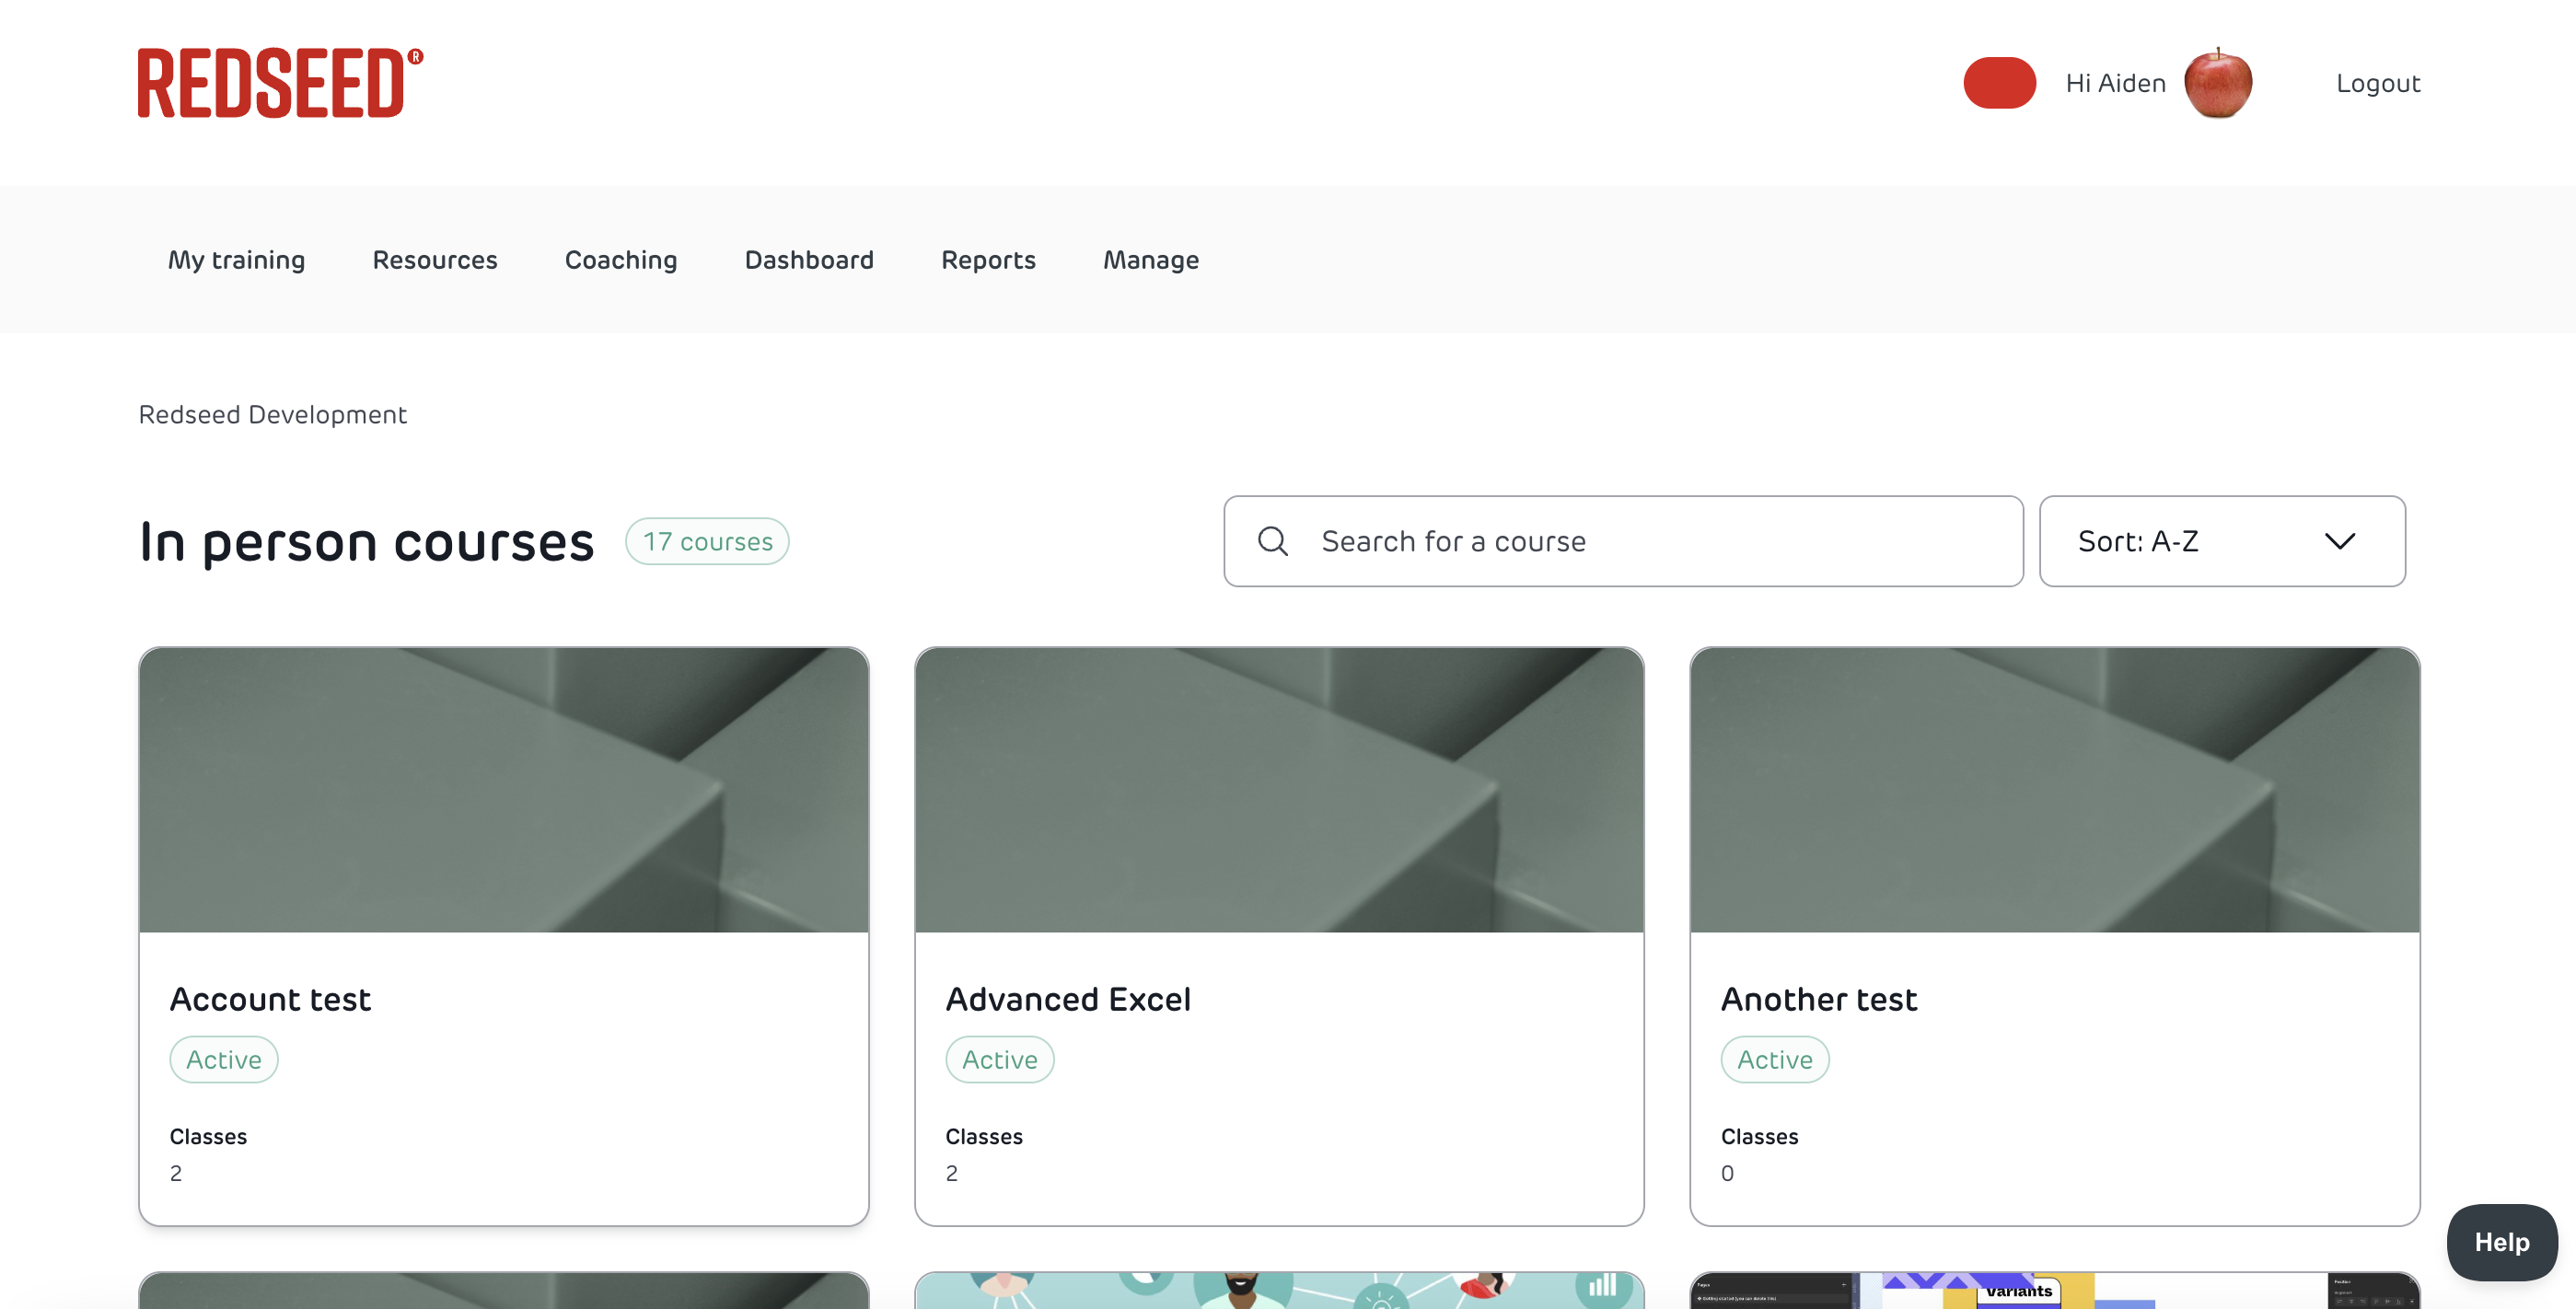Click the Logout link
The image size is (2576, 1309).
pyautogui.click(x=2377, y=83)
